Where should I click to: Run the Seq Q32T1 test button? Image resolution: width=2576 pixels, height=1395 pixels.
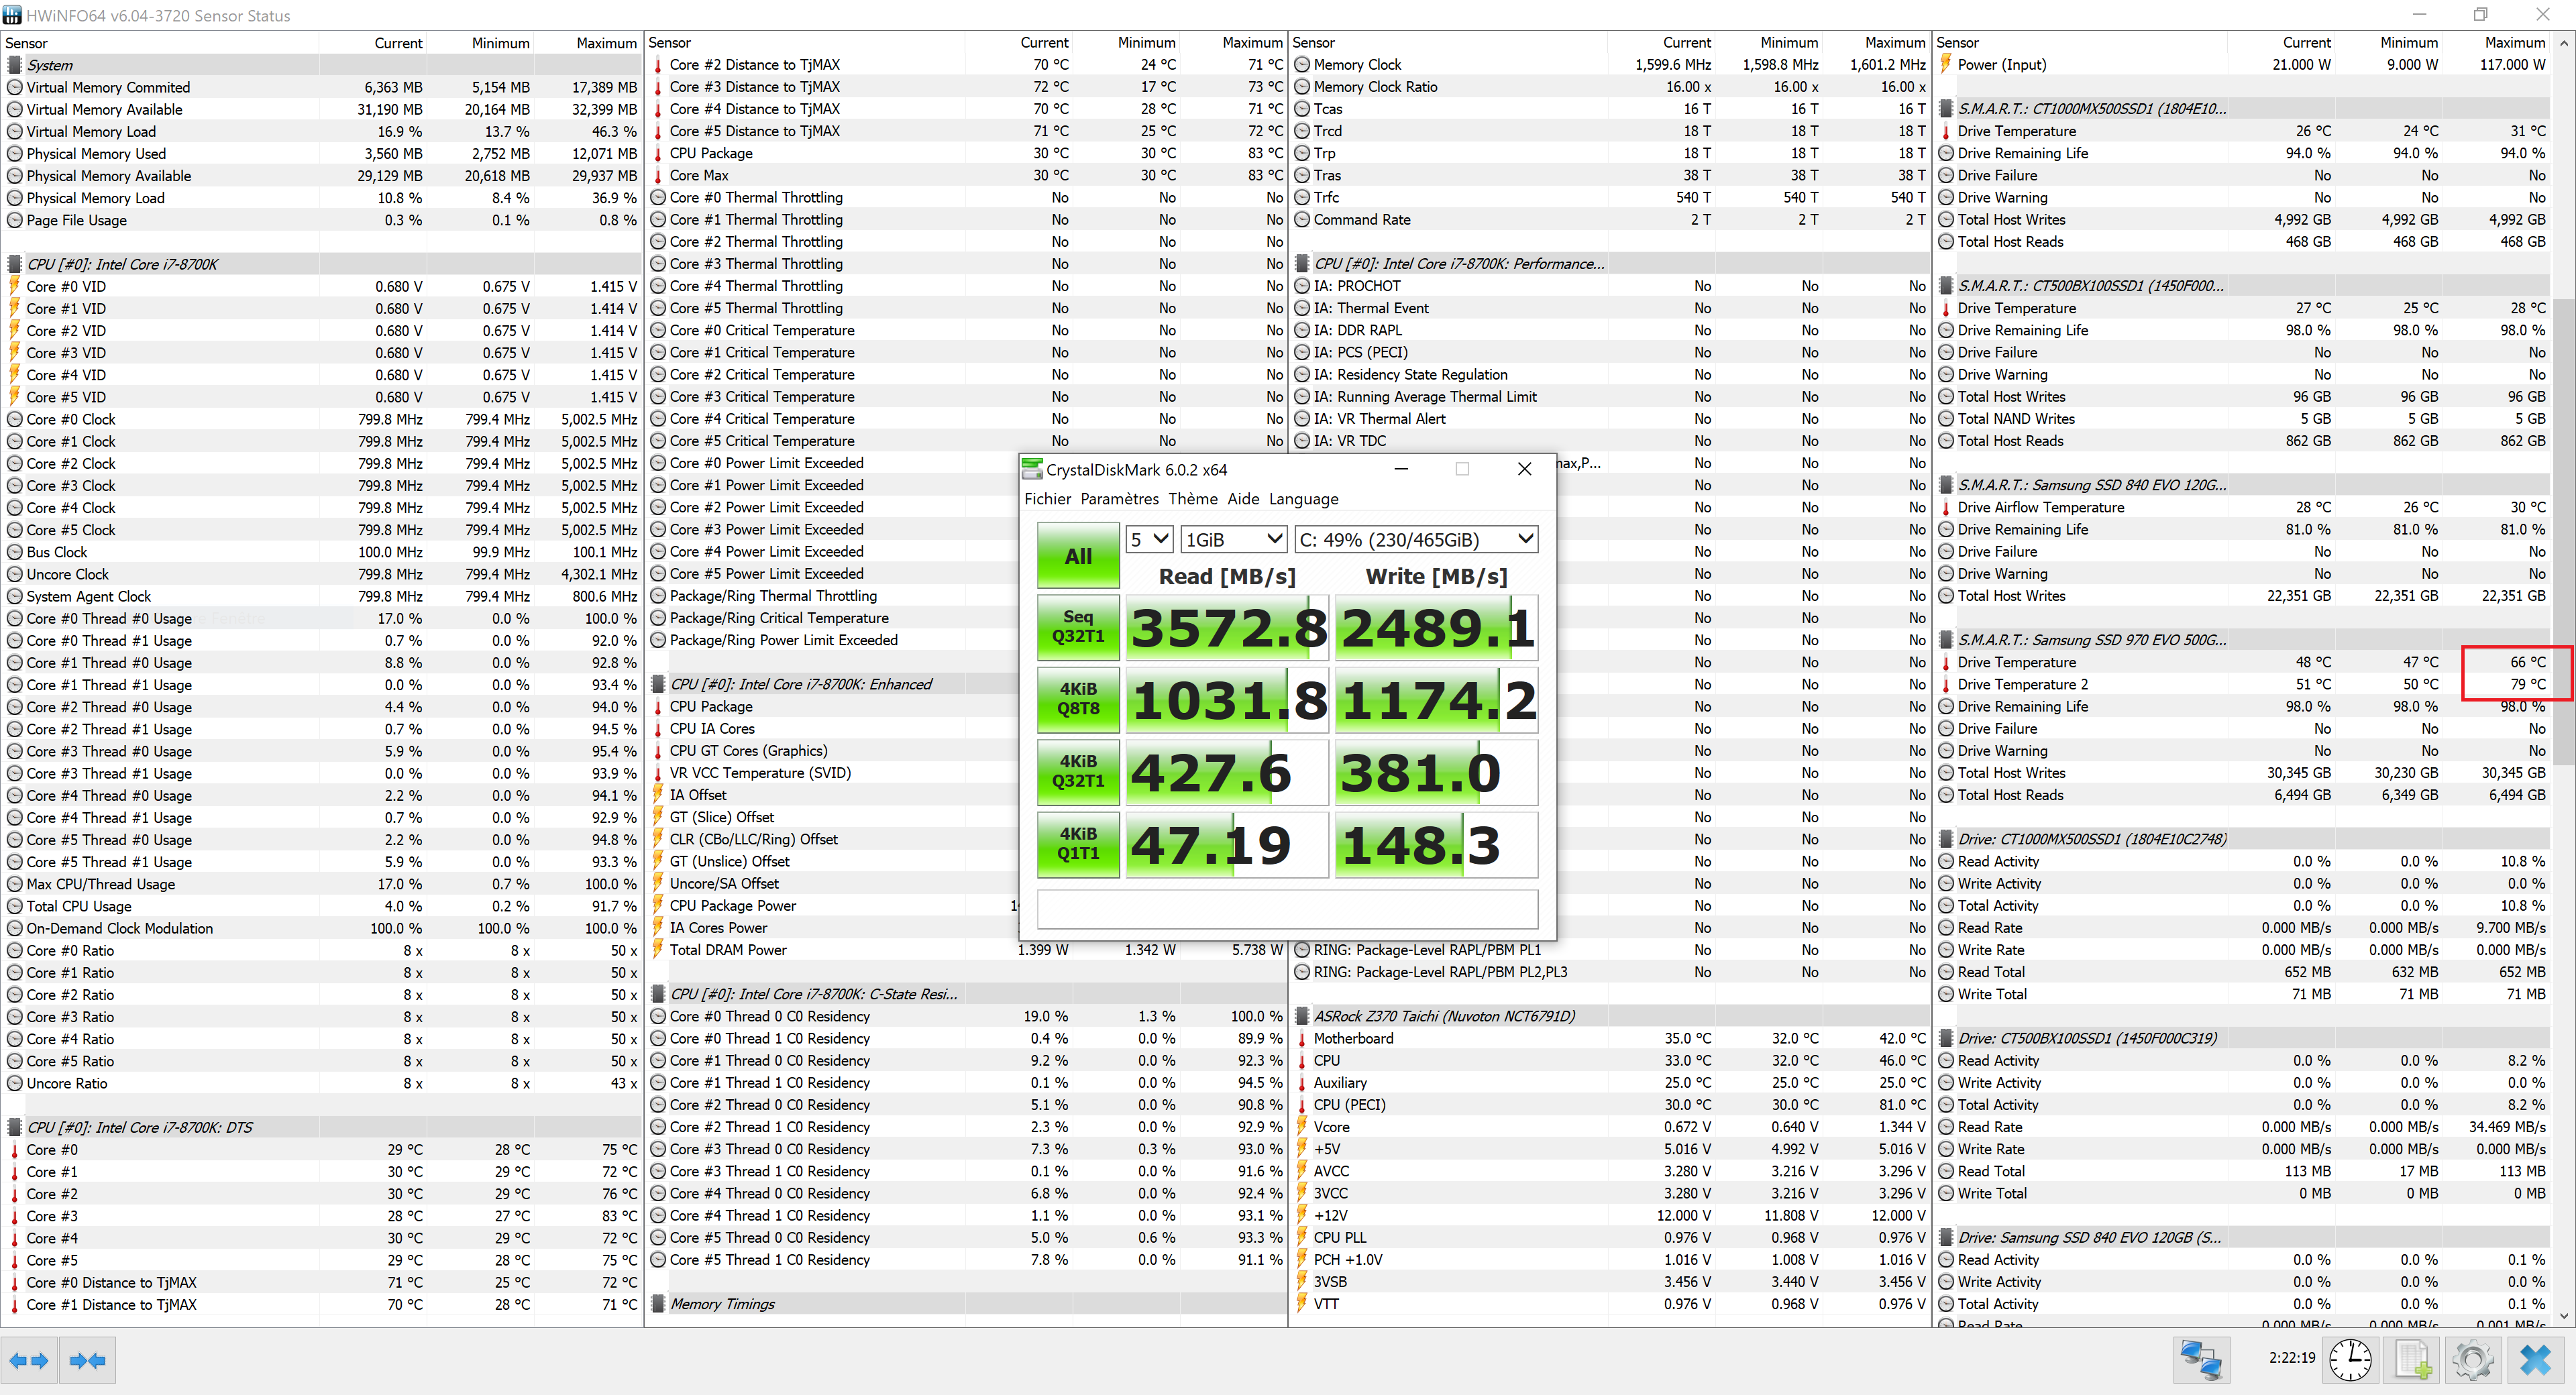tap(1078, 627)
